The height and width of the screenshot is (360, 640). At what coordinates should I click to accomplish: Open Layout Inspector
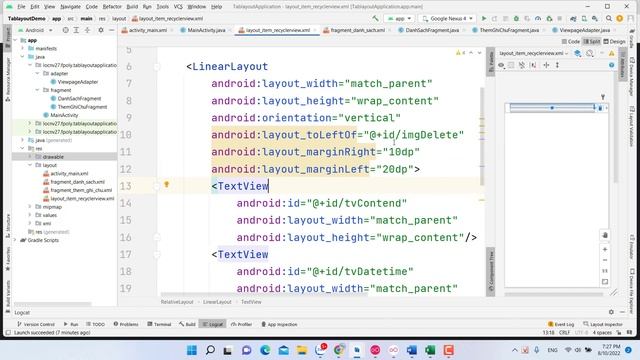coord(603,324)
